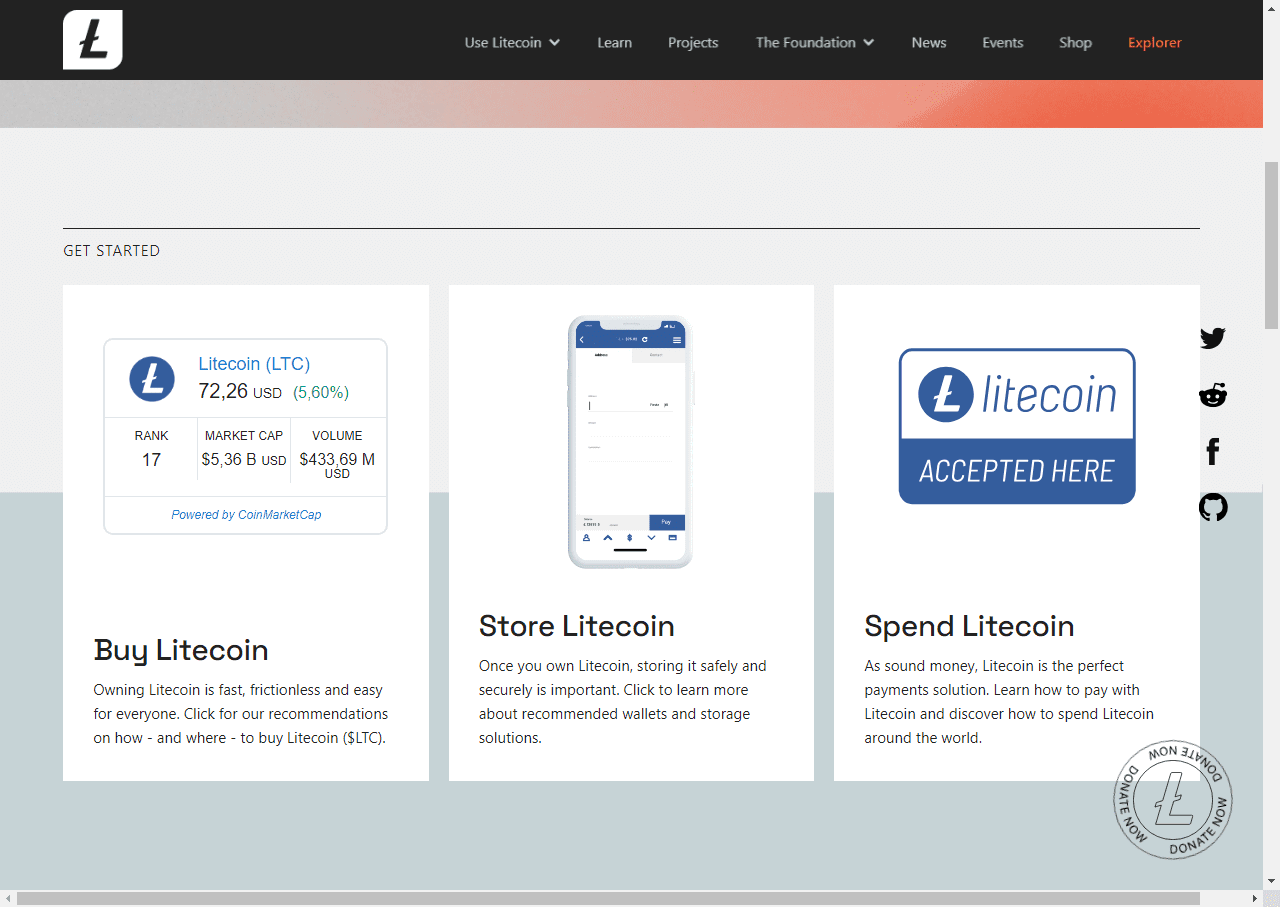This screenshot has width=1280, height=907.
Task: Click the rank value 17
Action: point(151,460)
